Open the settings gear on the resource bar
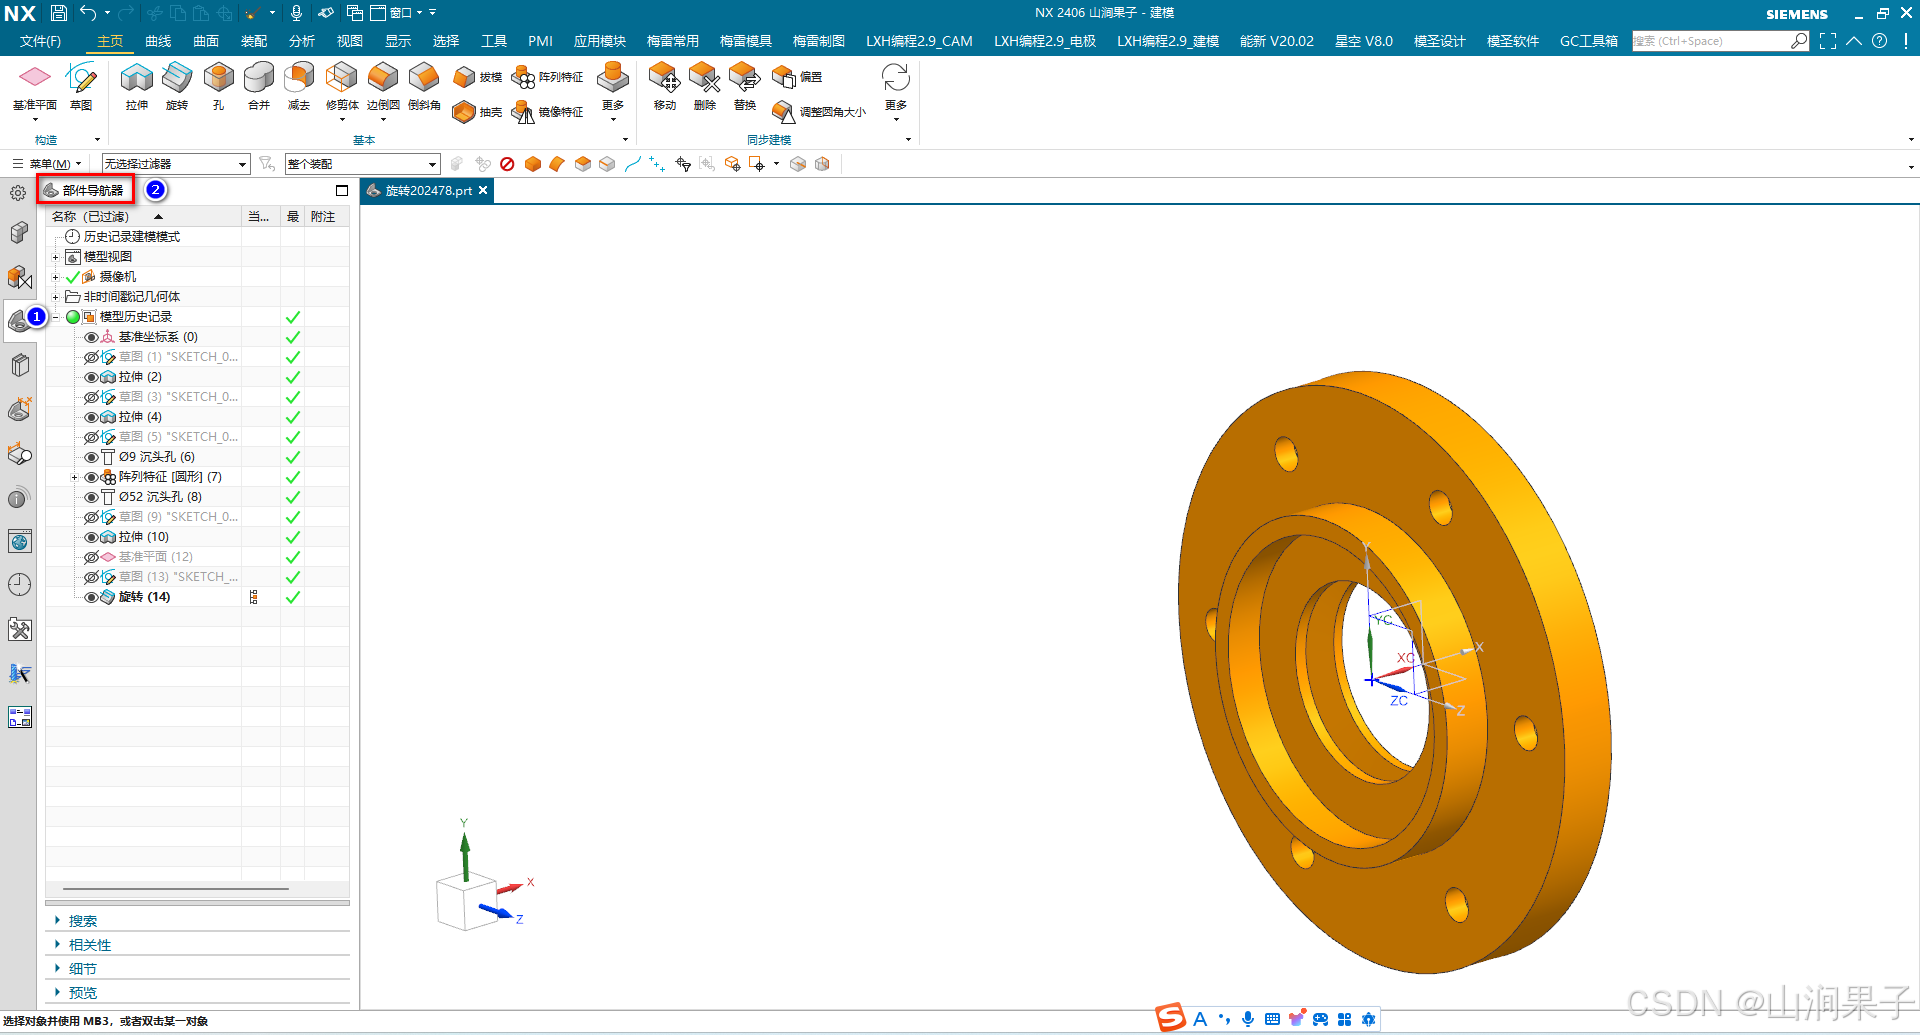The image size is (1920, 1035). (18, 193)
